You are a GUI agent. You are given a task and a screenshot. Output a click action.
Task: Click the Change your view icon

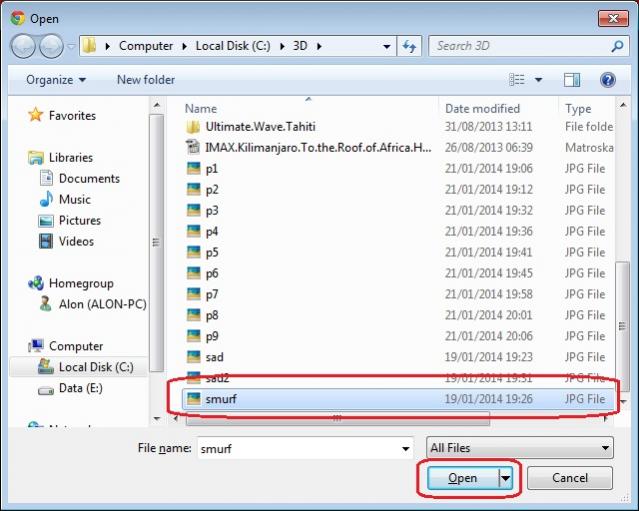(517, 80)
